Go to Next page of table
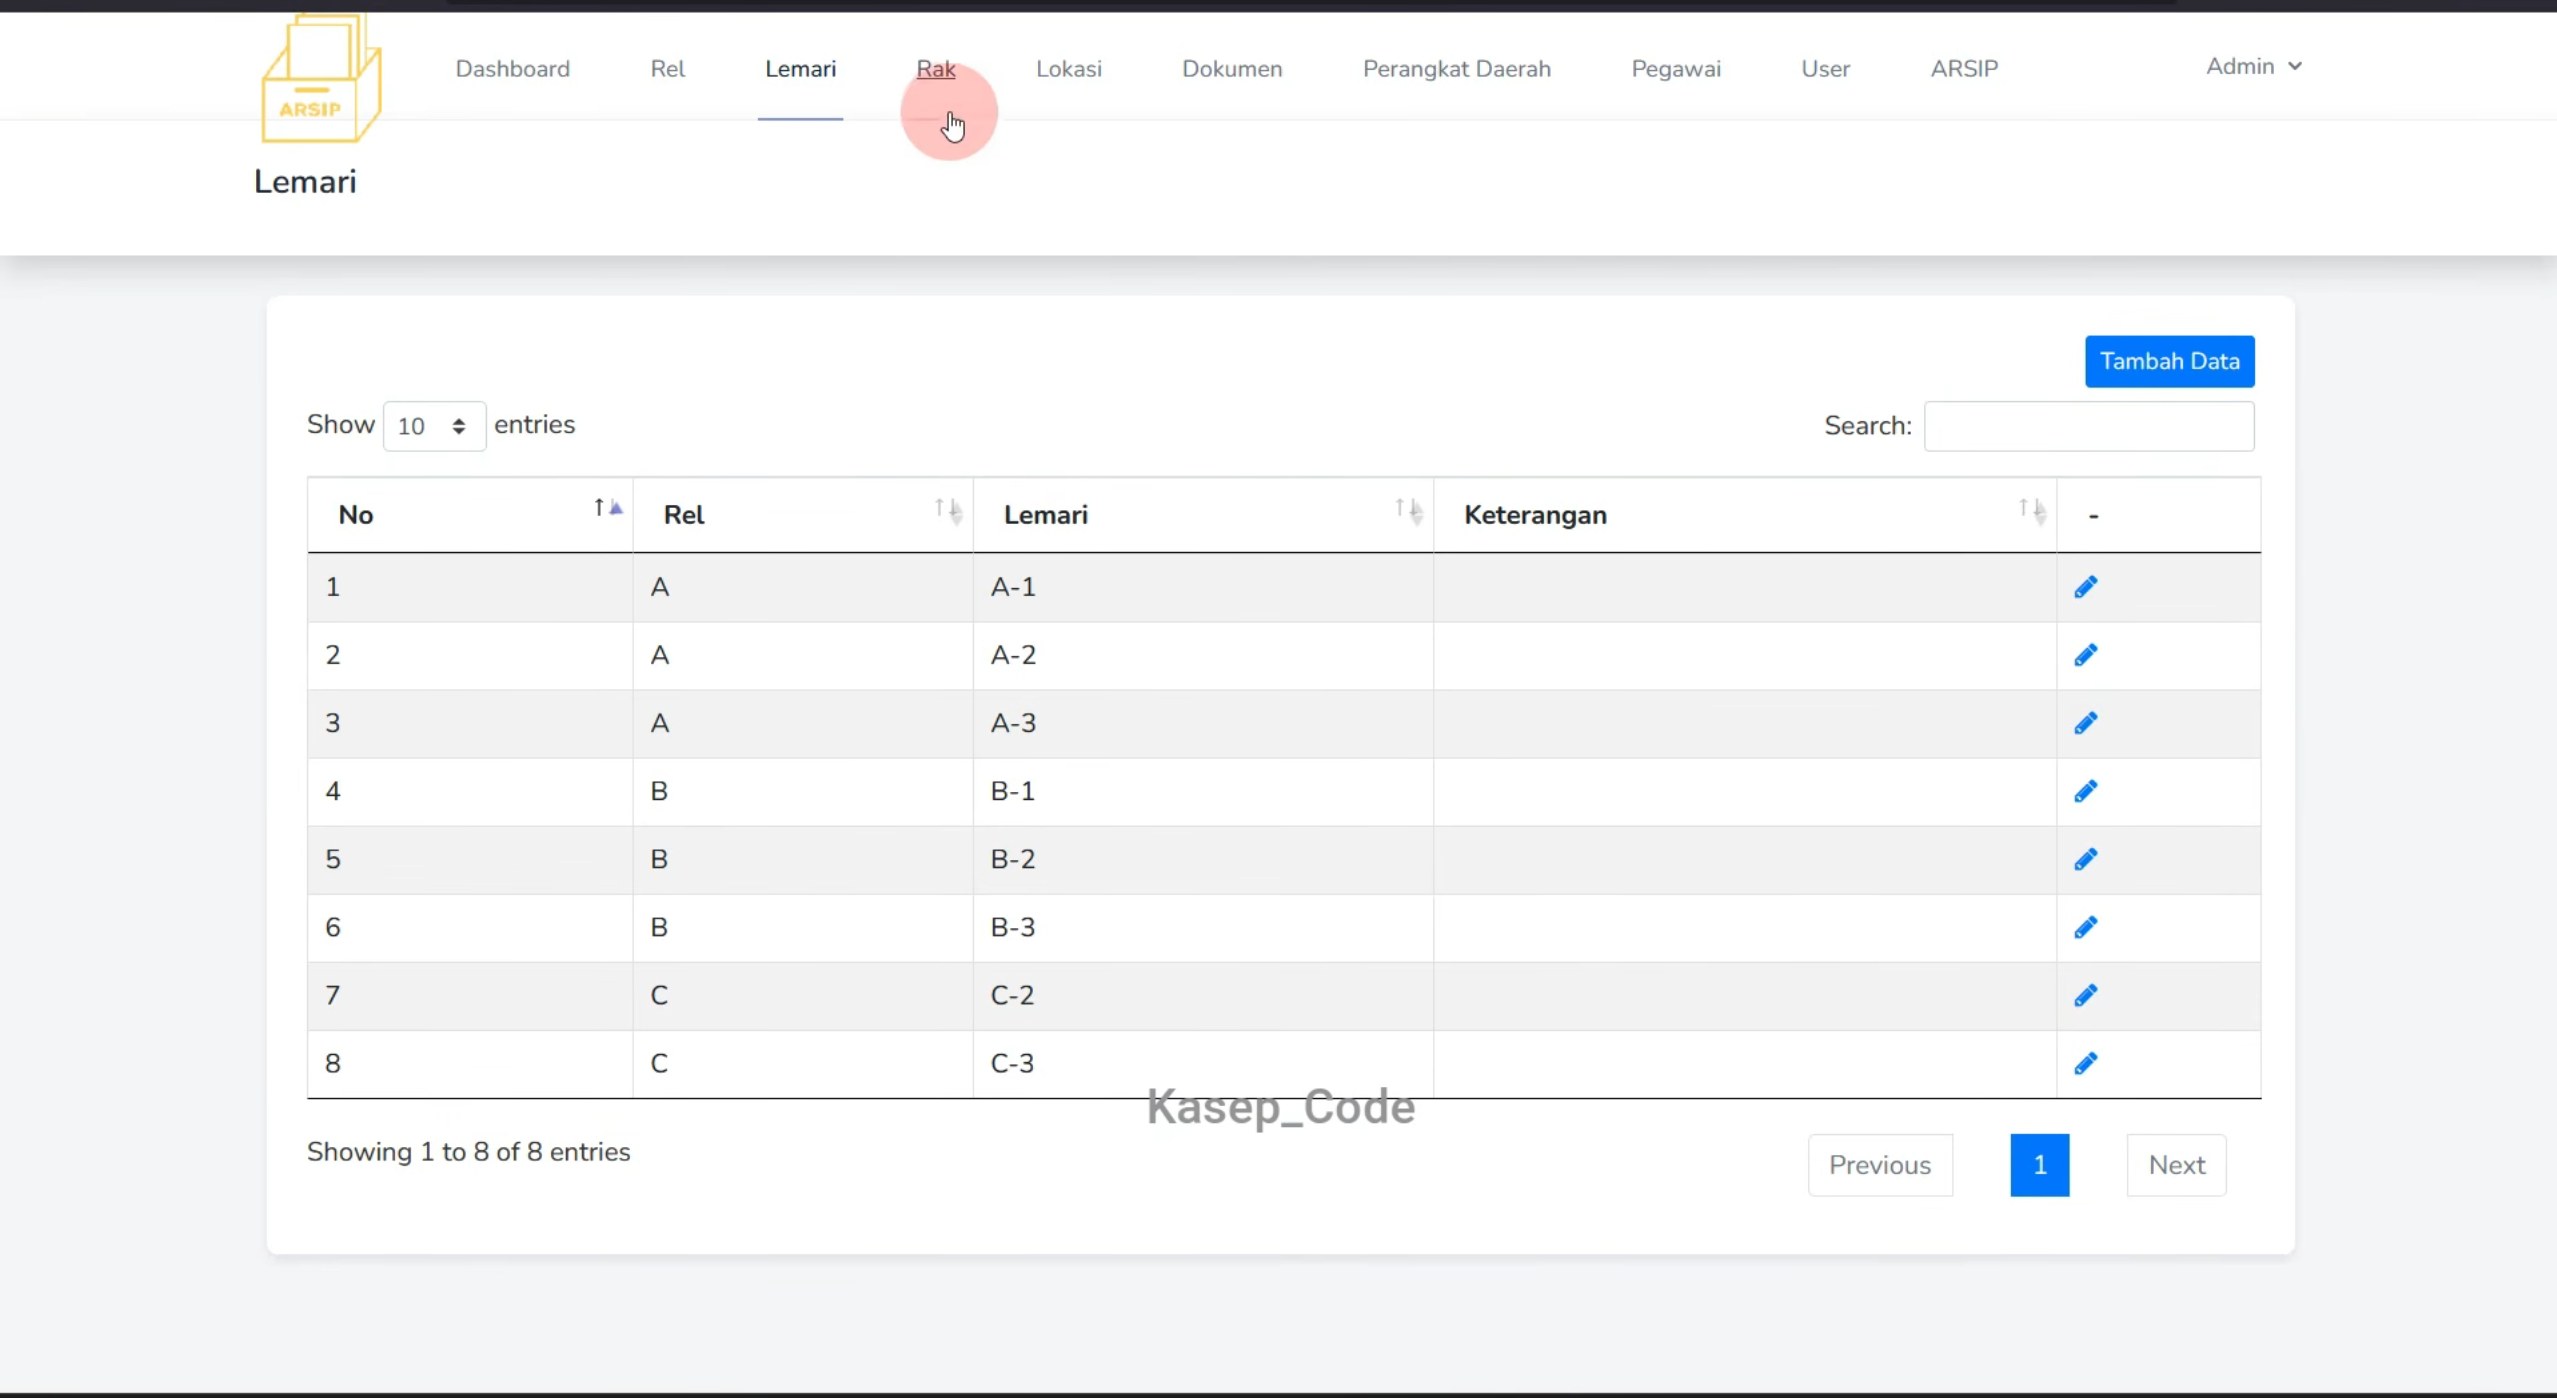The width and height of the screenshot is (2557, 1398). [x=2176, y=1165]
